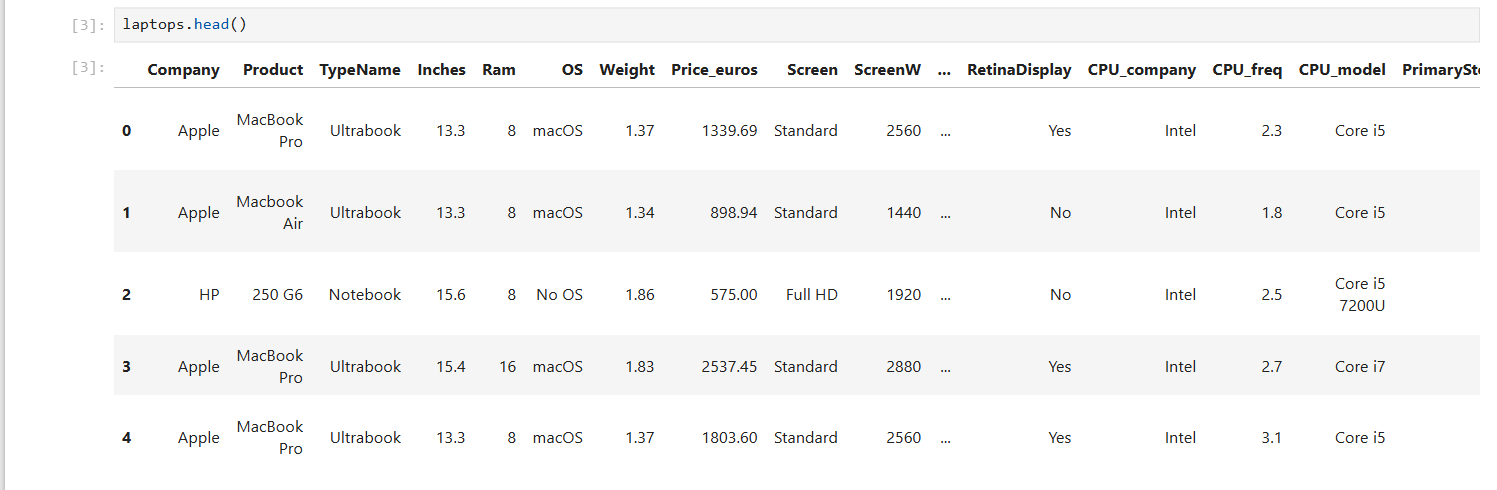Select the ScreenW value 2880
Screen dimensions: 1497x490
(903, 367)
